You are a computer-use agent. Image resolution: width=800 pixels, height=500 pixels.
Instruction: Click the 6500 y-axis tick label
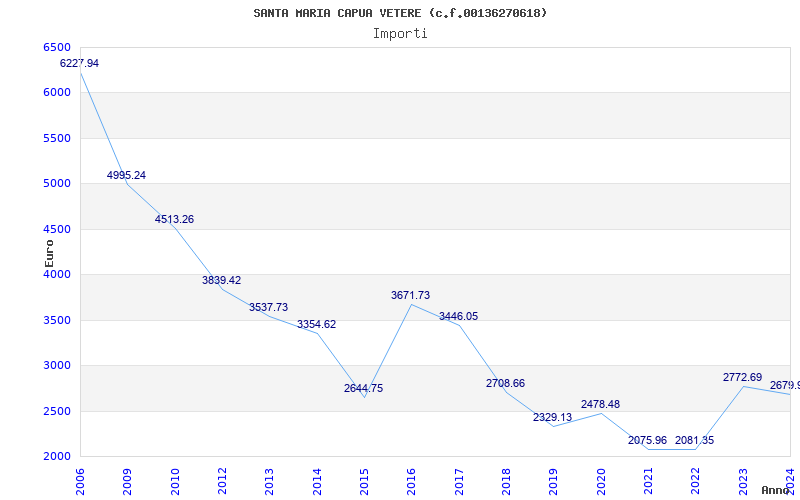coord(57,47)
